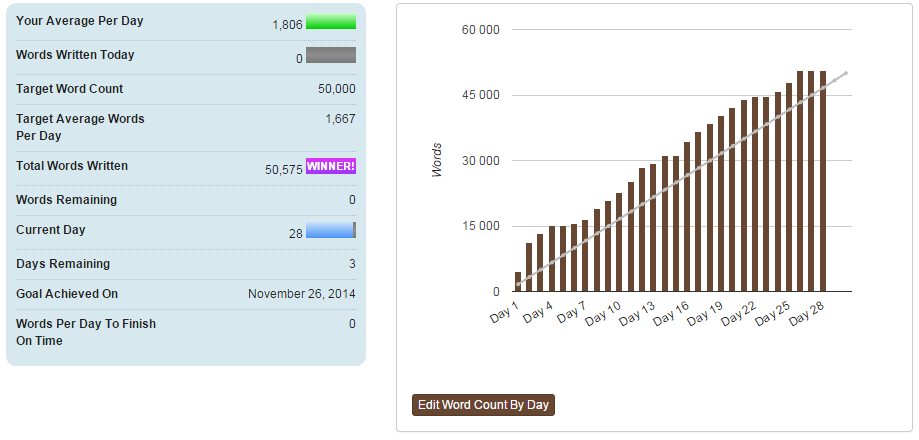Viewport: 919px width, 440px height.
Task: Click the green Average Per Day progress bar
Action: coord(331,22)
